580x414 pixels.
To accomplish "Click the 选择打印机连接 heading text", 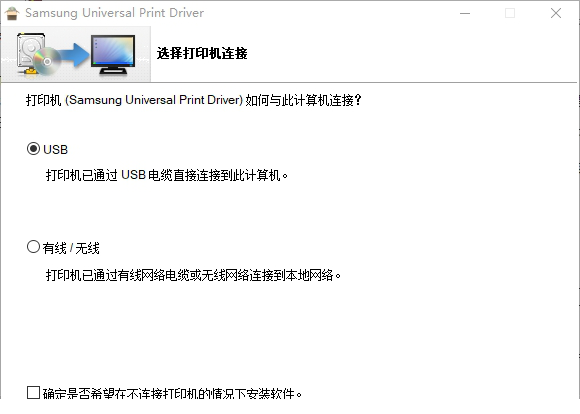I will pos(202,53).
